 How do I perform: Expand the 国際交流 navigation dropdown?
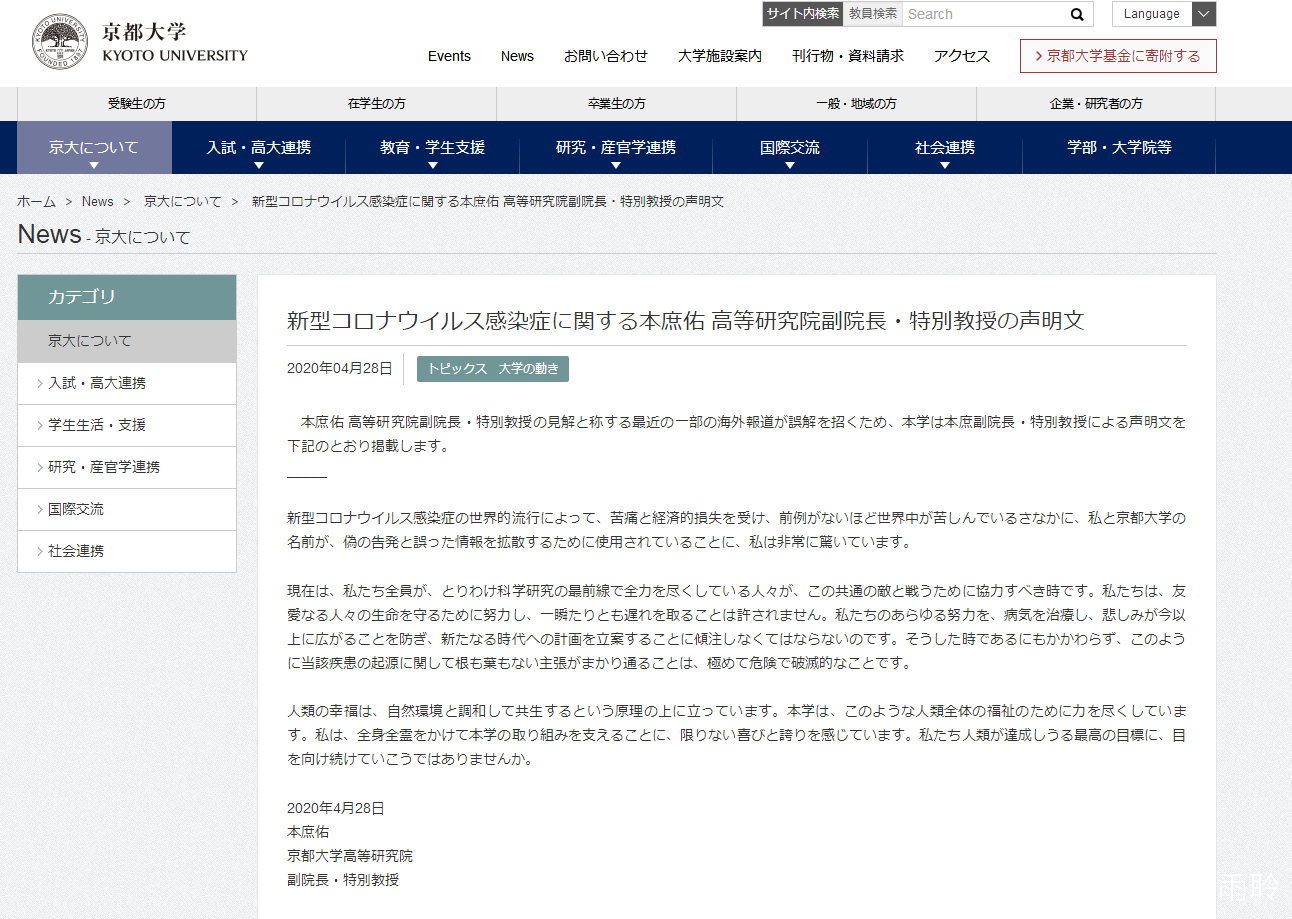click(790, 148)
